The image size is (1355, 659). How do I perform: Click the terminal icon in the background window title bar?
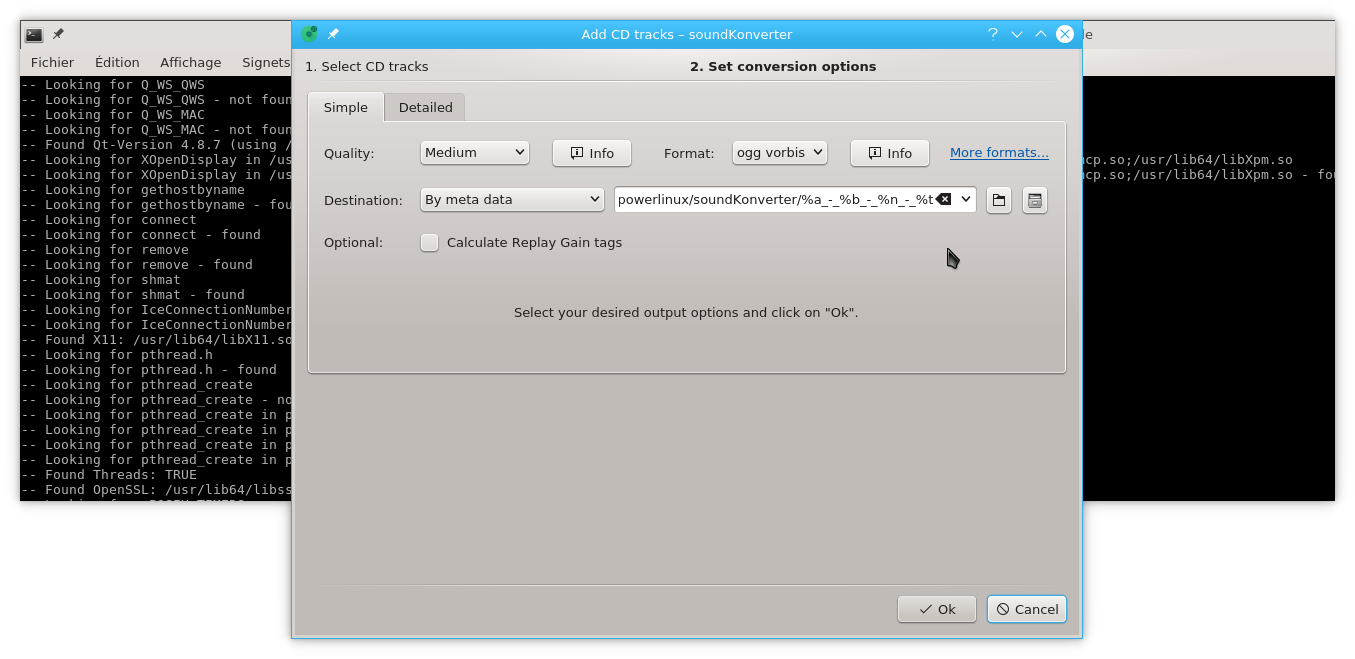coord(34,34)
